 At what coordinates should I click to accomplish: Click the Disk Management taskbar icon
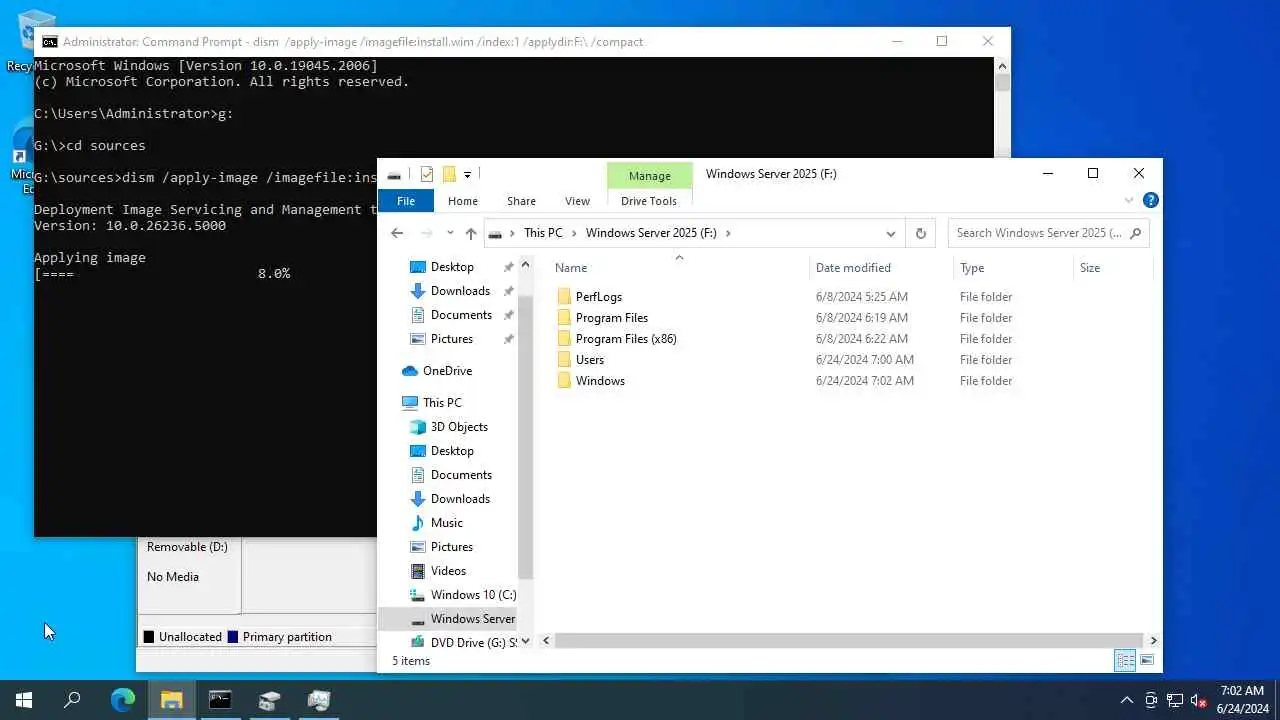click(269, 700)
